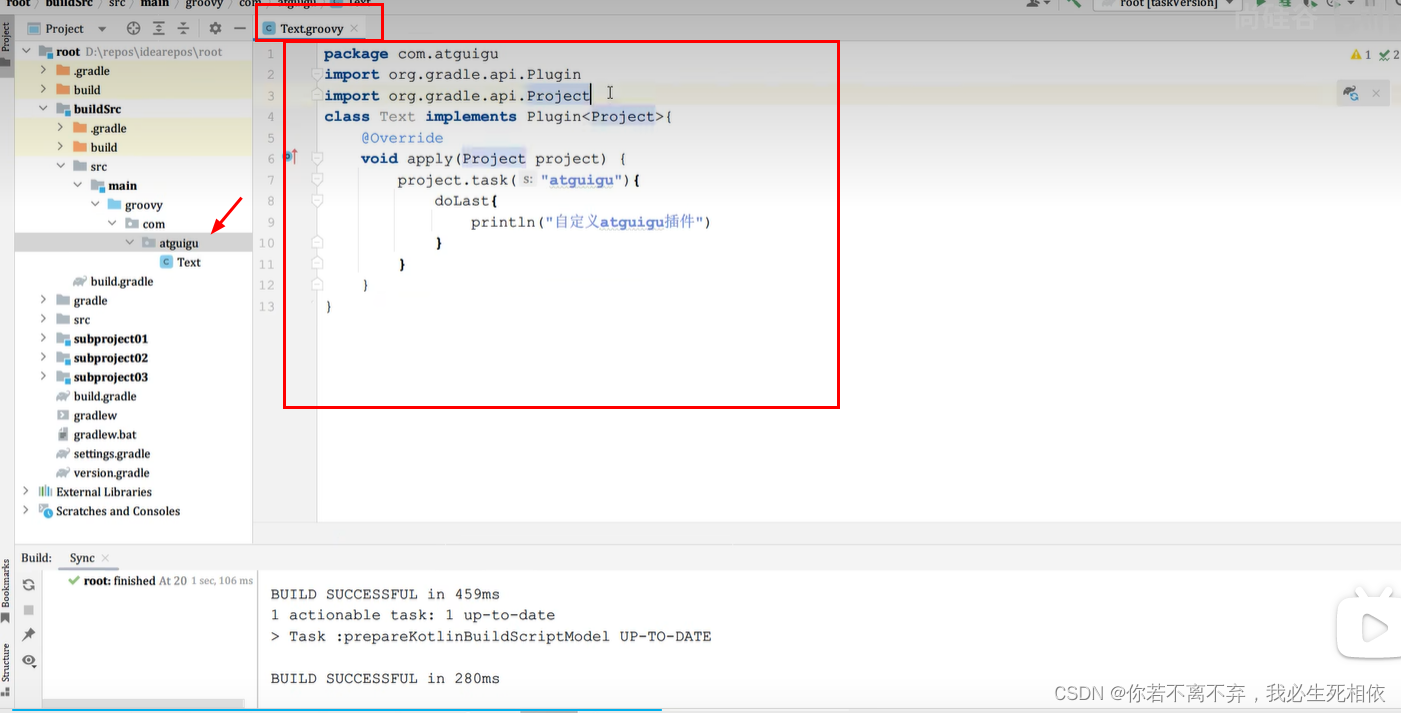Collapse the root project node
1401x713 pixels.
coord(27,52)
